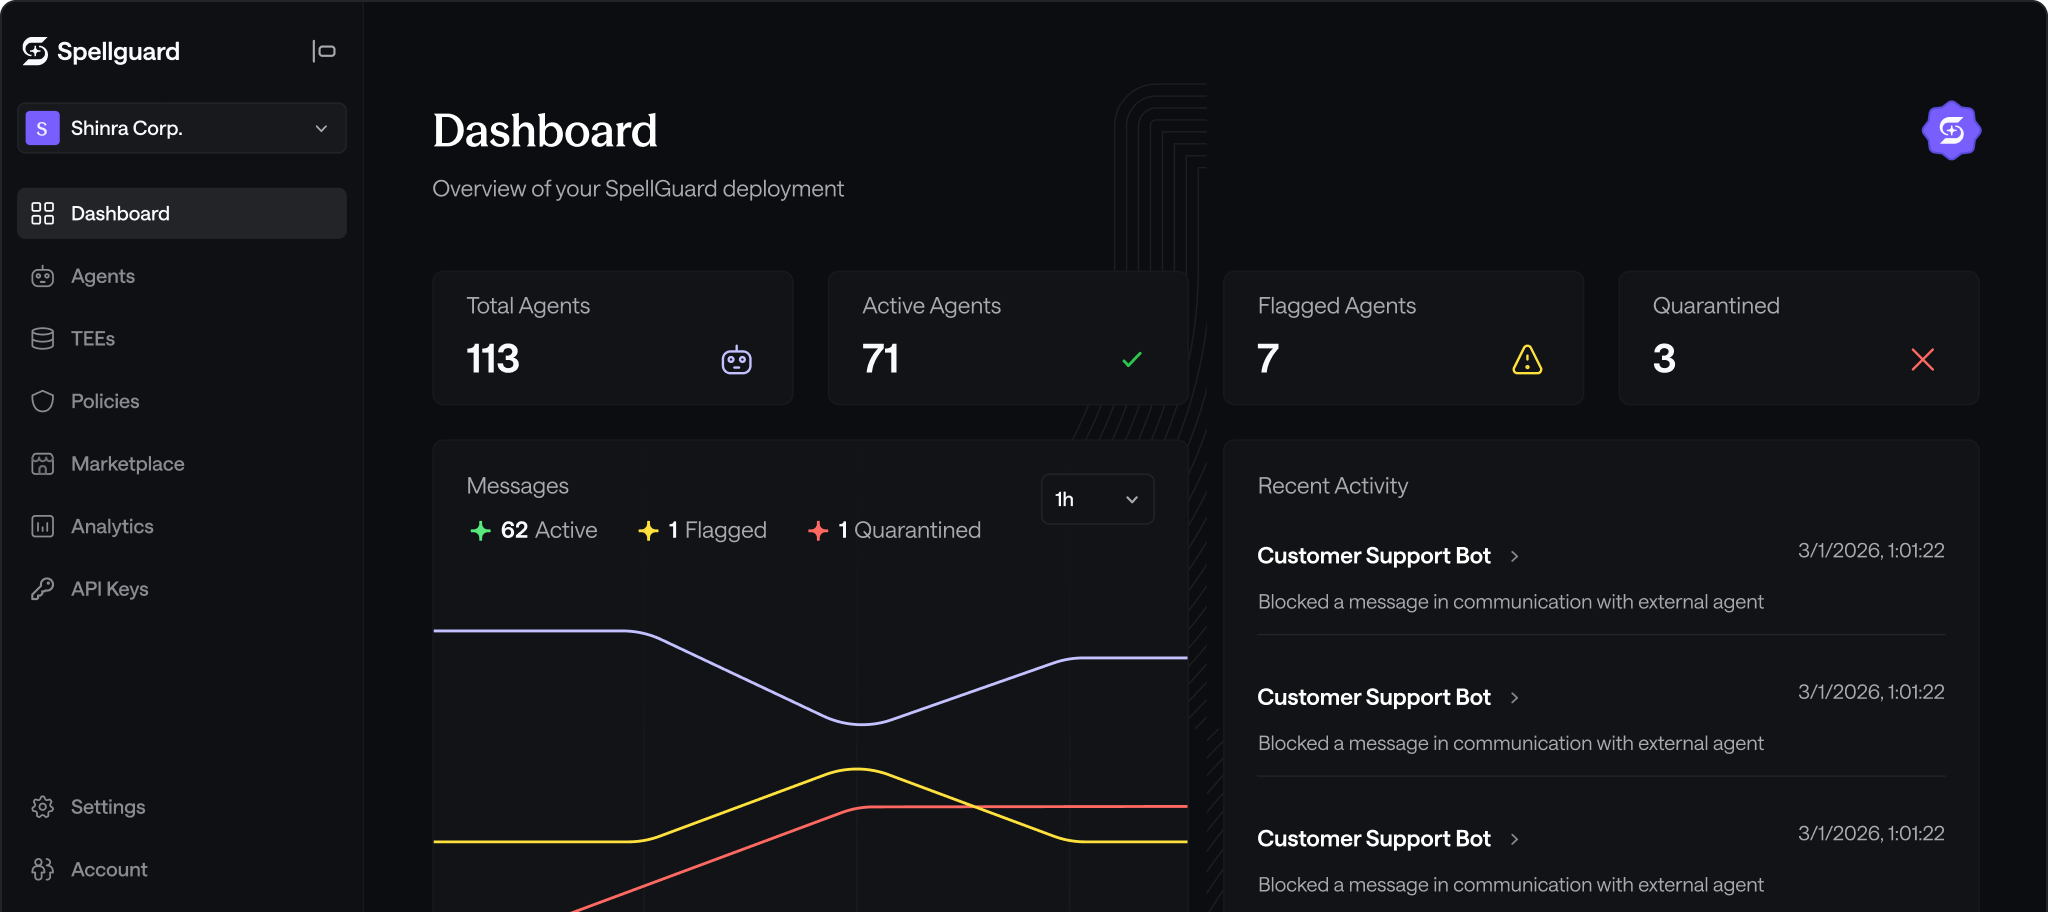Open the Agents page
Viewport: 2048px width, 912px height.
(x=182, y=276)
